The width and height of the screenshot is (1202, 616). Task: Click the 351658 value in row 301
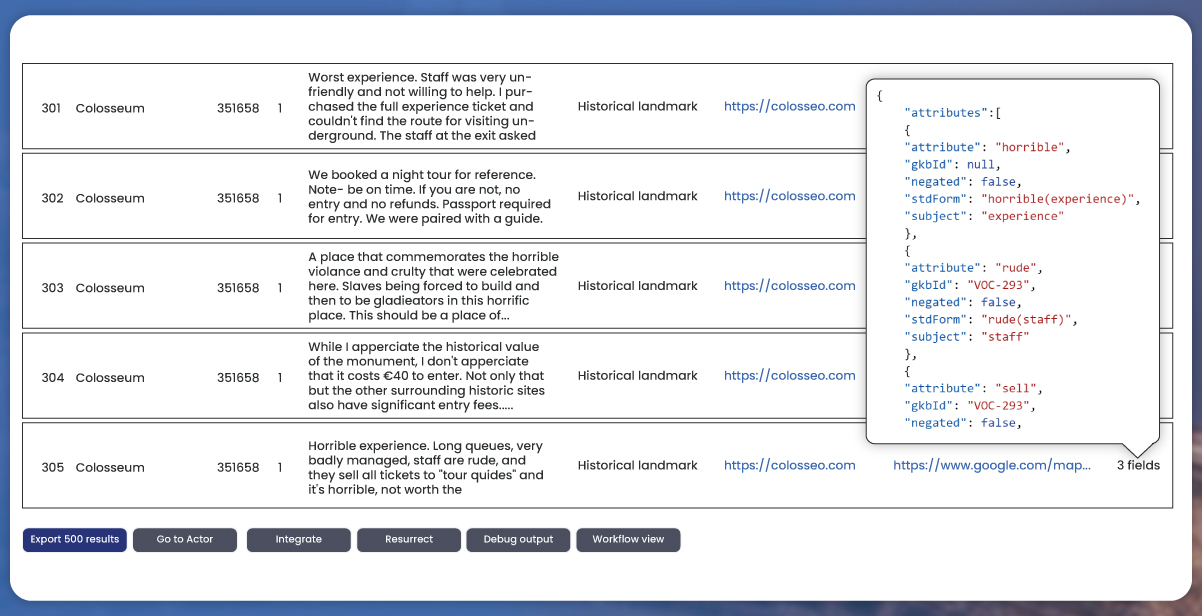[x=238, y=108]
